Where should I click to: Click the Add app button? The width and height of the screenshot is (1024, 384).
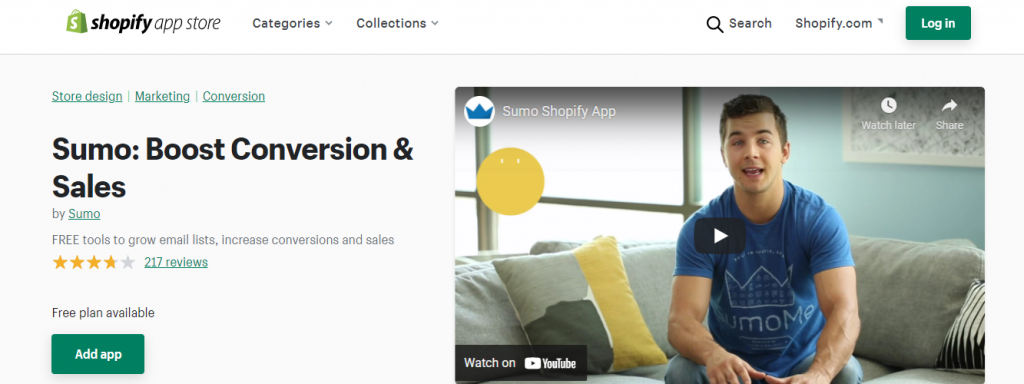tap(98, 354)
